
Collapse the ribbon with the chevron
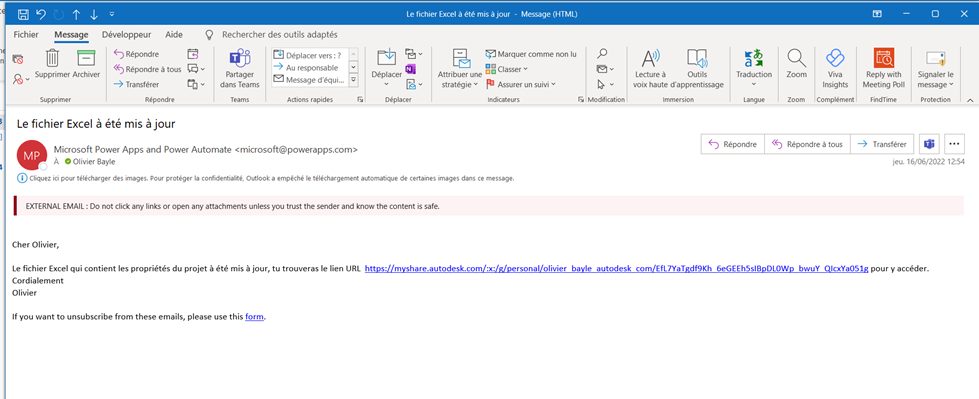coord(970,100)
